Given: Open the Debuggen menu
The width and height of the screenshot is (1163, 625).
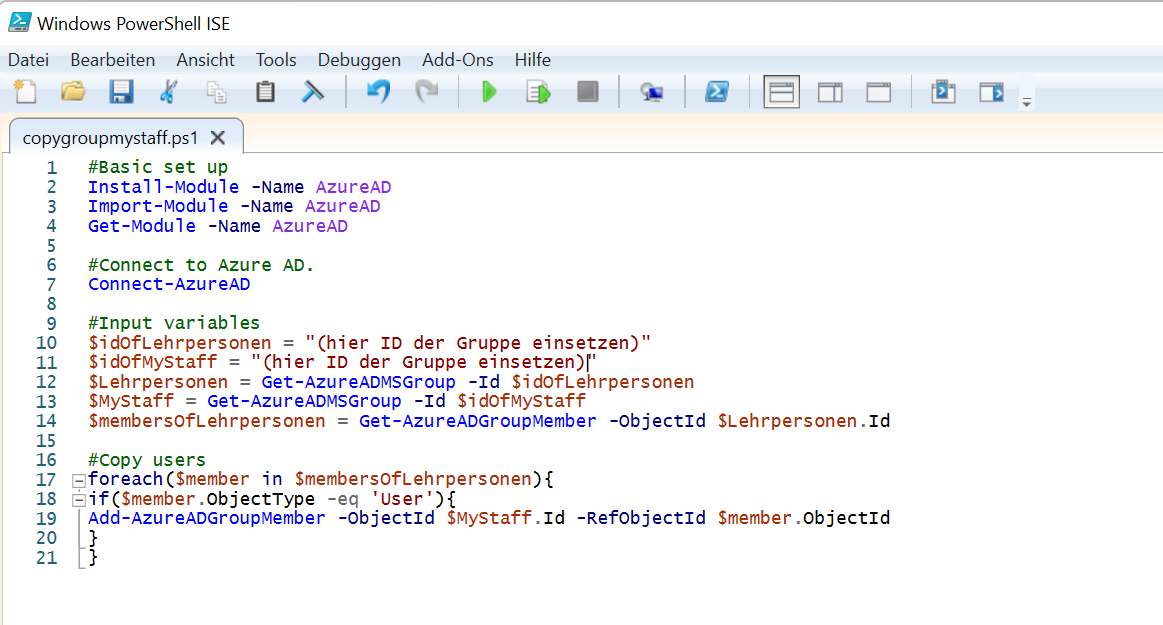Looking at the screenshot, I should coord(359,60).
